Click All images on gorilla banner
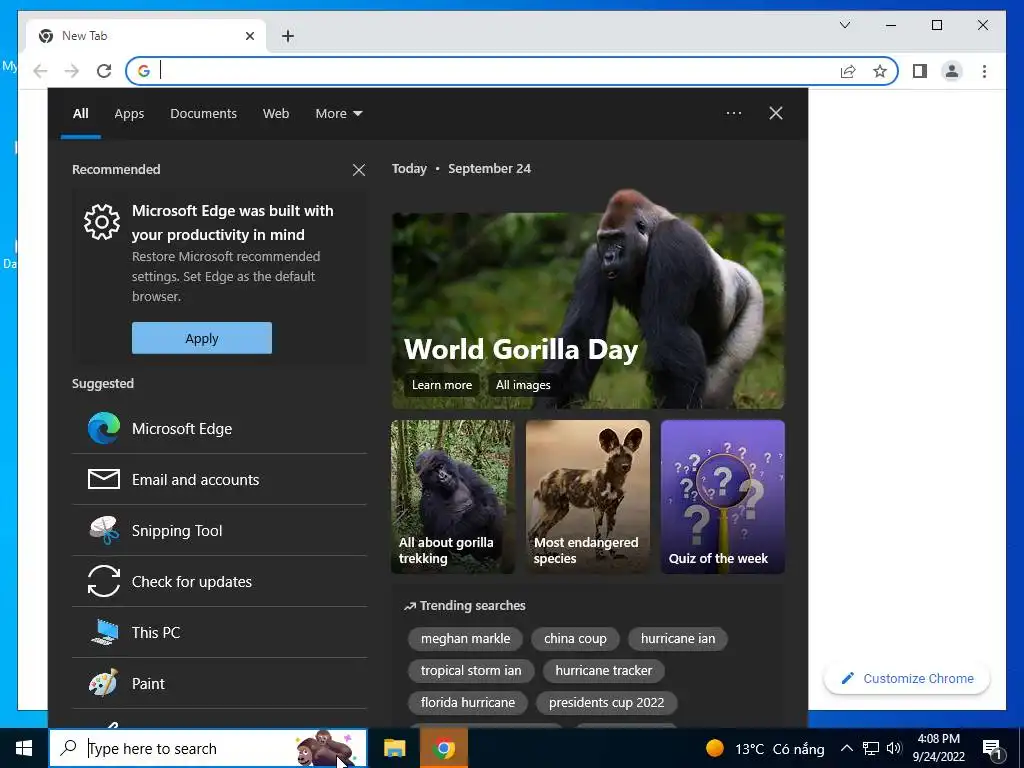The image size is (1024, 768). click(x=523, y=385)
